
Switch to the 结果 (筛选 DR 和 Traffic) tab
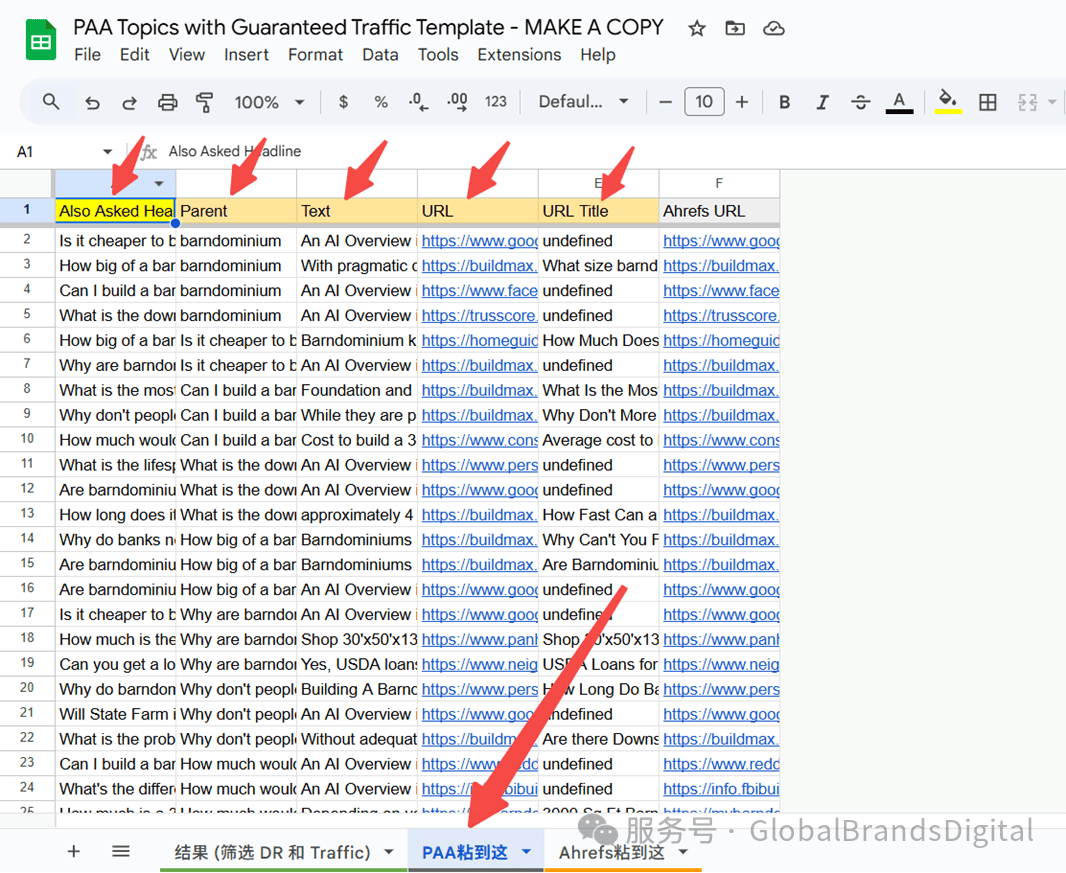pyautogui.click(x=272, y=852)
